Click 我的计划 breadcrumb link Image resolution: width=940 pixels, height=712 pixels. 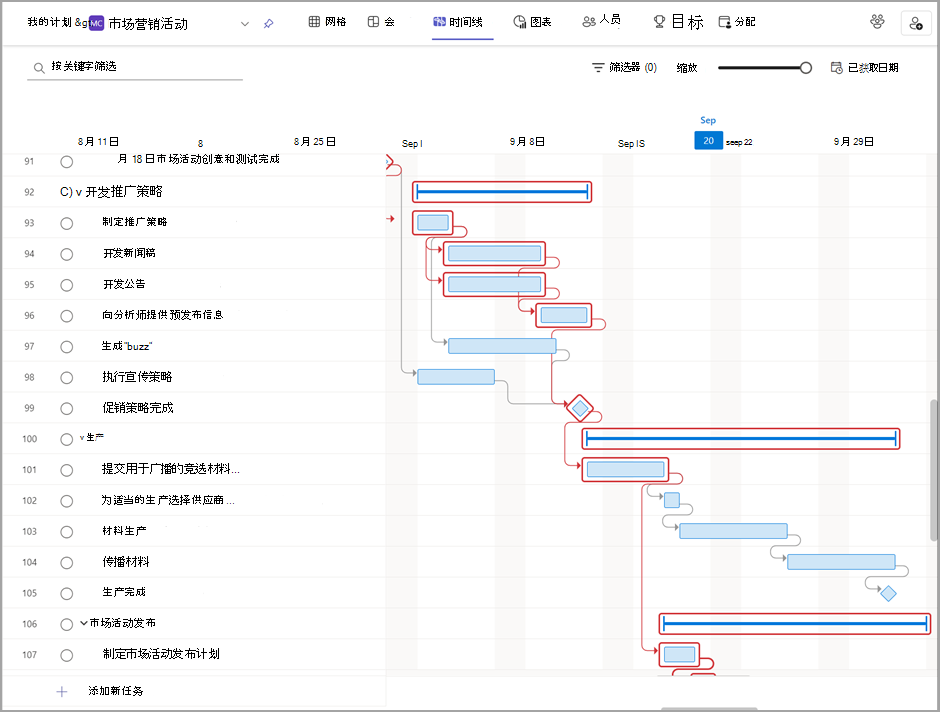click(x=49, y=23)
